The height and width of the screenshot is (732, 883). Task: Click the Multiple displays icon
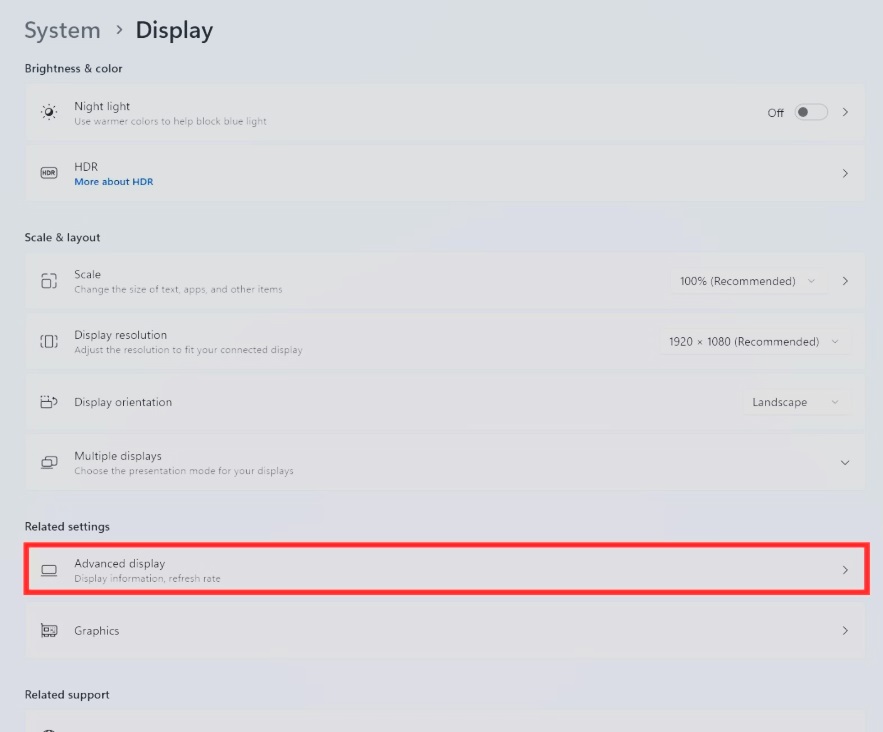(47, 462)
